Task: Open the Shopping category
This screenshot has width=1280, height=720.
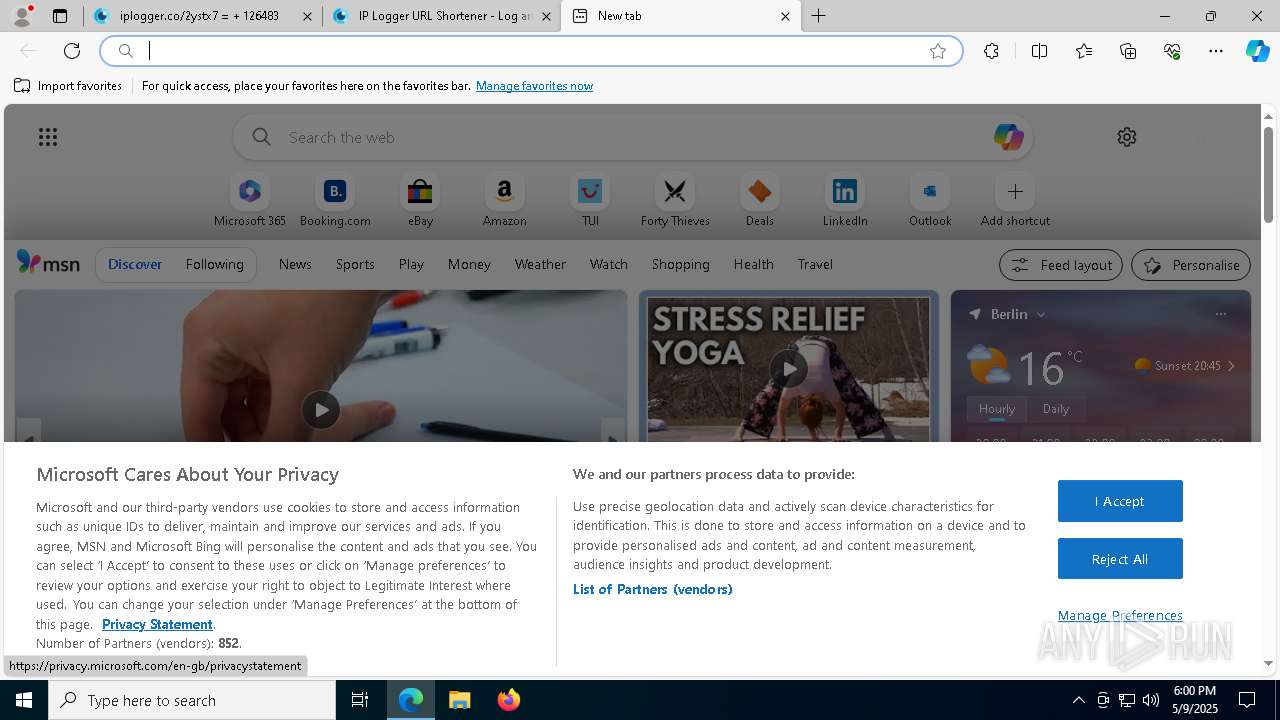Action: (x=680, y=264)
